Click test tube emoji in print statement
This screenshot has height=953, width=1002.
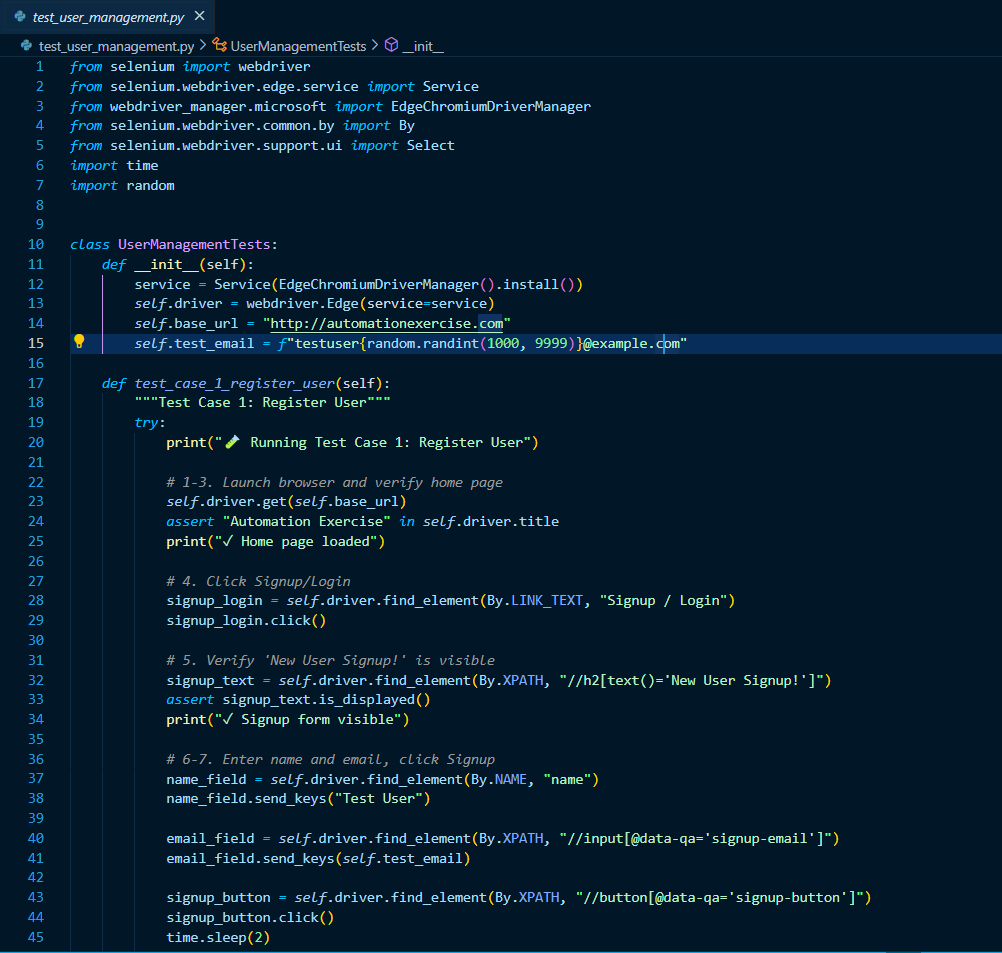[x=233, y=442]
